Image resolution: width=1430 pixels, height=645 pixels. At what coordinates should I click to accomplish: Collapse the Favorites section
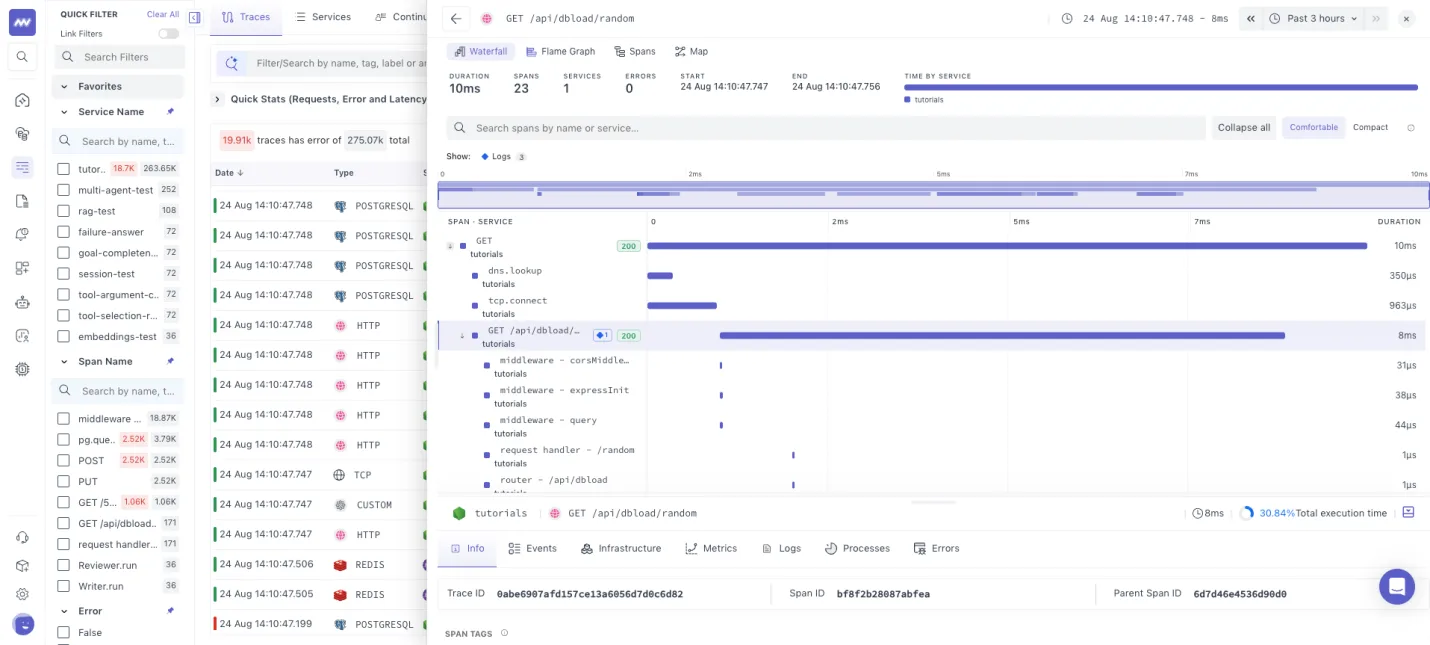pyautogui.click(x=65, y=87)
